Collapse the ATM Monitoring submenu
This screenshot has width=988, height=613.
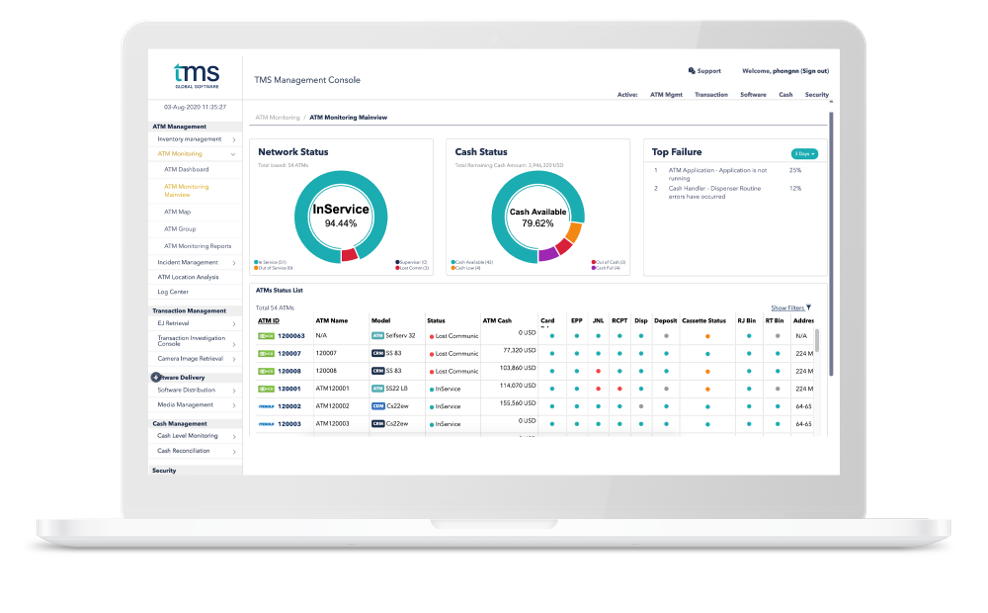(x=233, y=153)
